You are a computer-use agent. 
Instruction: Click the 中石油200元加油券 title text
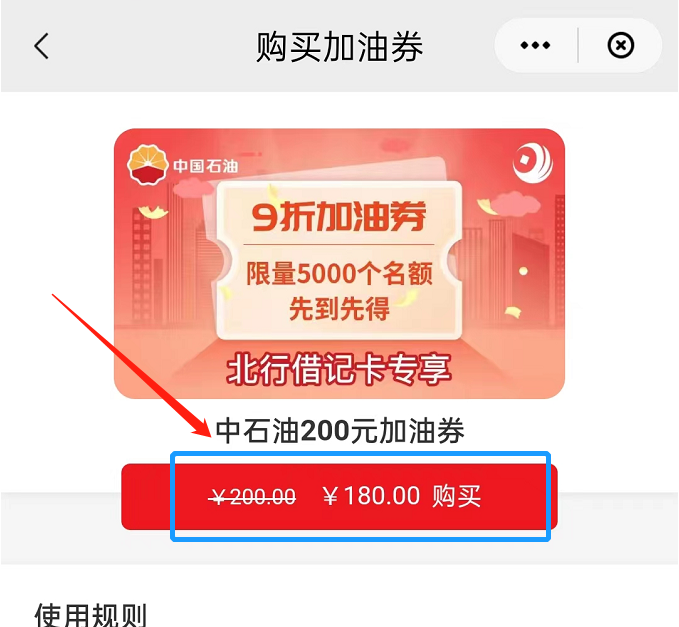click(340, 431)
